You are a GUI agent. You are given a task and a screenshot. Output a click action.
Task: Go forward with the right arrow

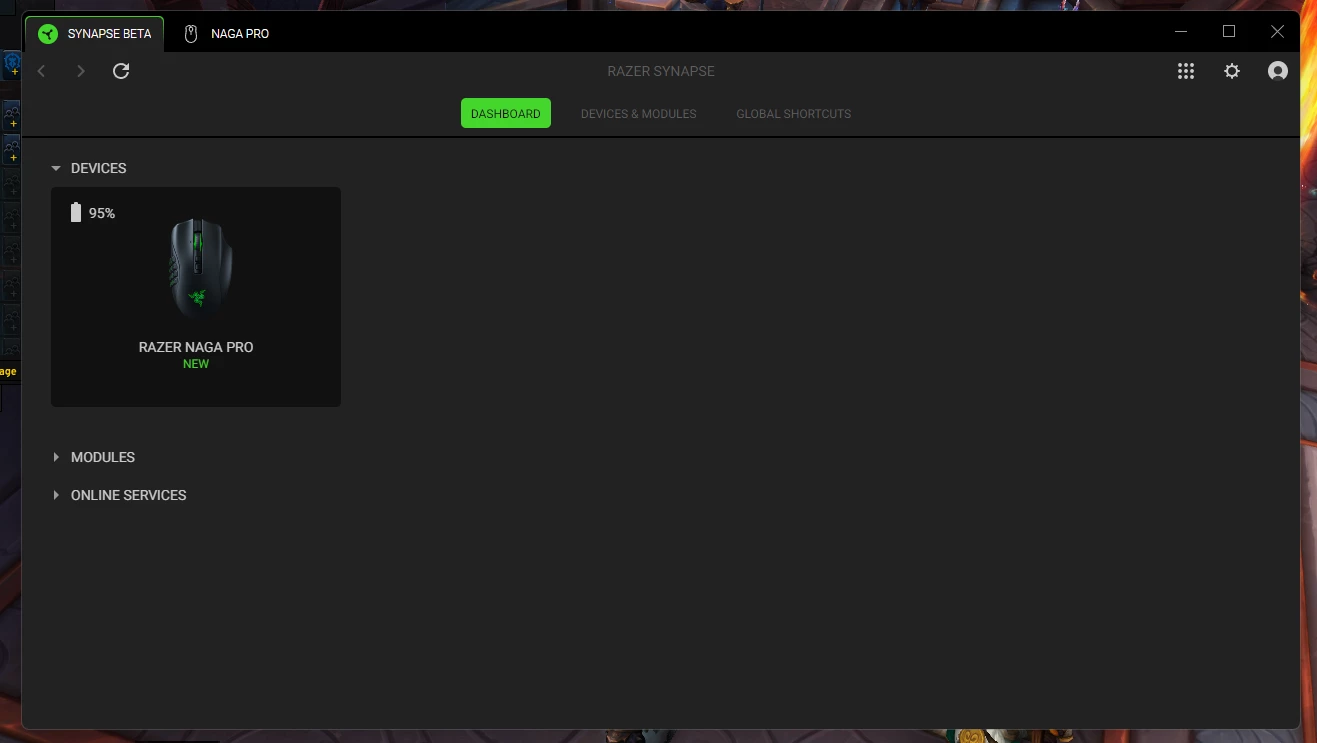[x=81, y=71]
